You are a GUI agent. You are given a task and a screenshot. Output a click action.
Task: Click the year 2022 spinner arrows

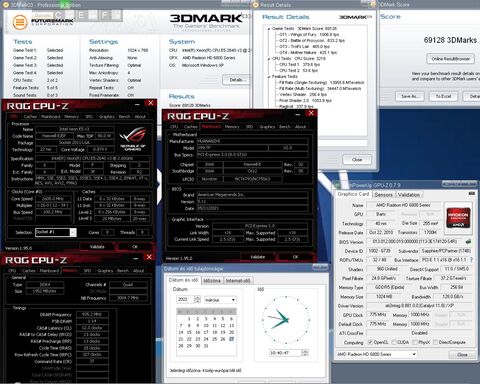tap(197, 299)
